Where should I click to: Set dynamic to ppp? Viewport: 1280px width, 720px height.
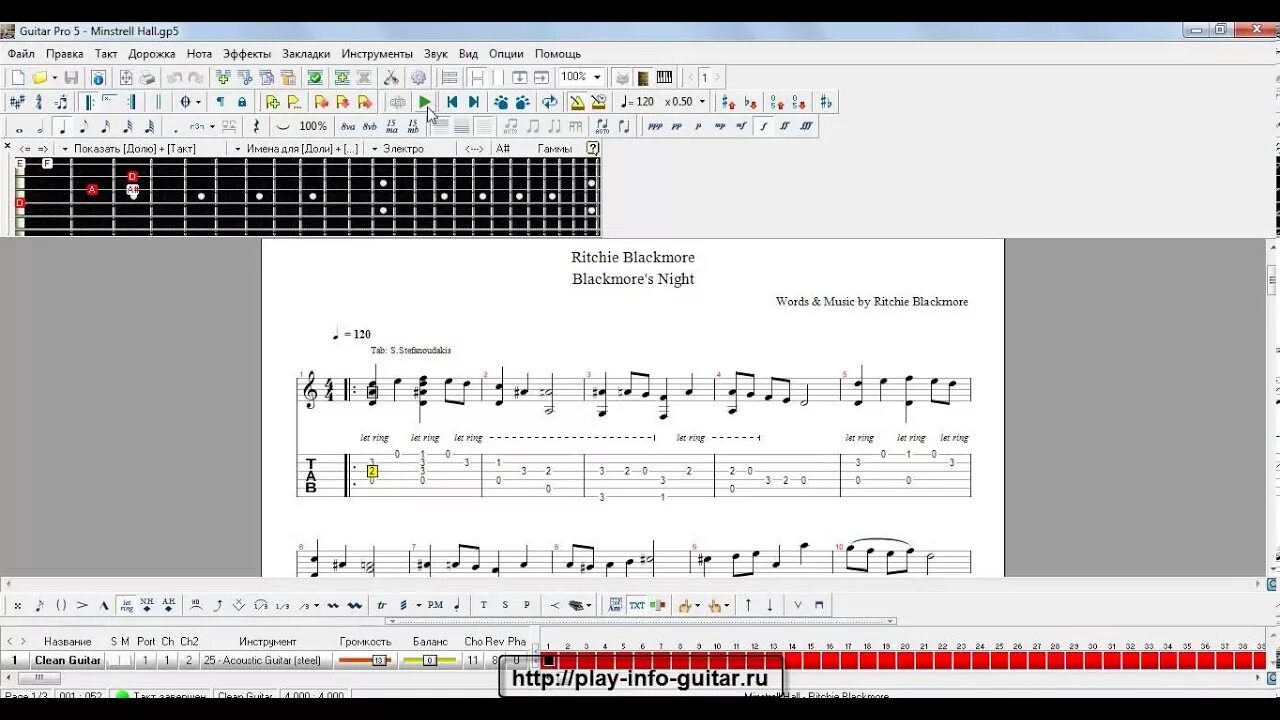point(655,127)
